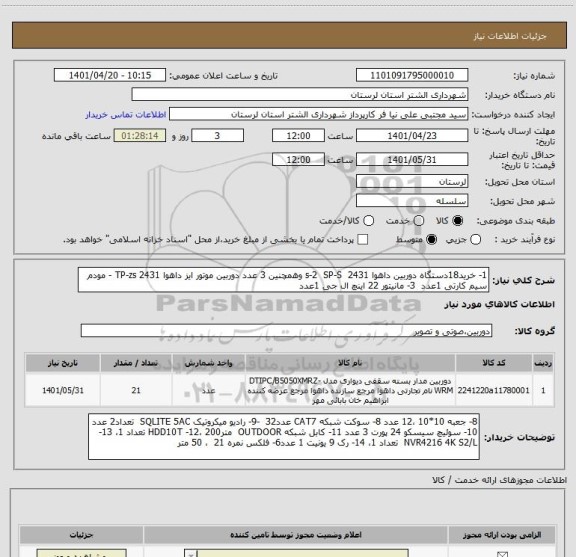Select the کالا/خدمت radio button
Image resolution: width=576 pixels, height=557 pixels.
[x=368, y=221]
